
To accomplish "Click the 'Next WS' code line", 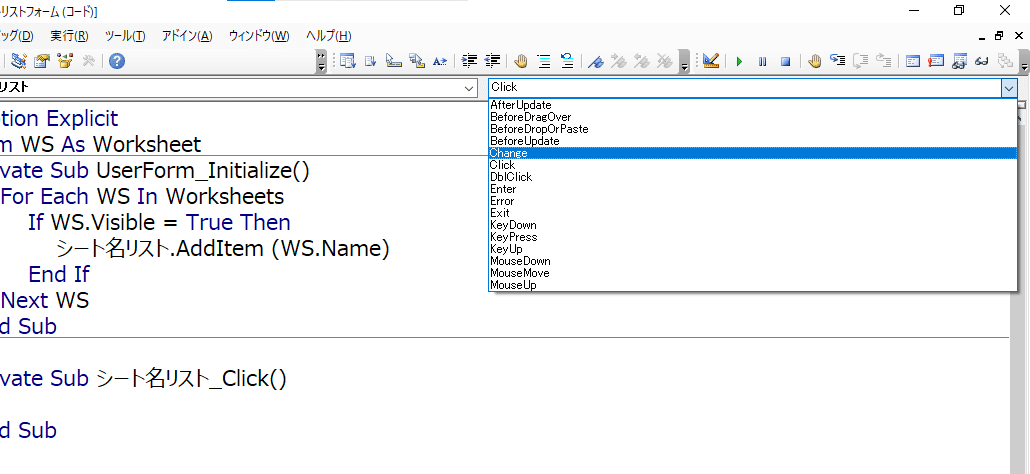I will click(45, 301).
